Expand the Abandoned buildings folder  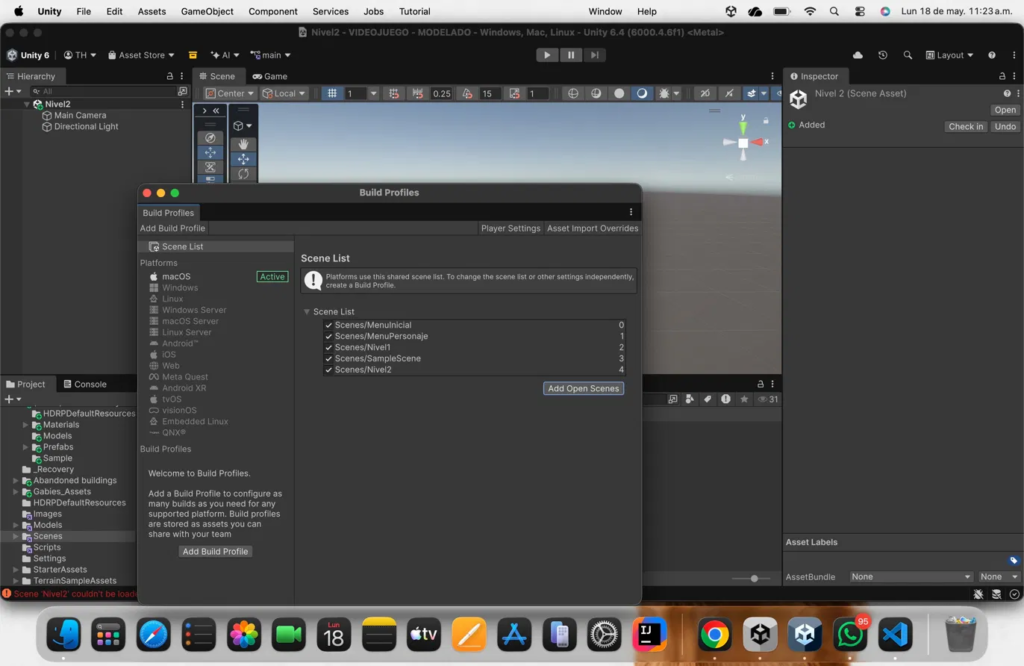tap(16, 480)
